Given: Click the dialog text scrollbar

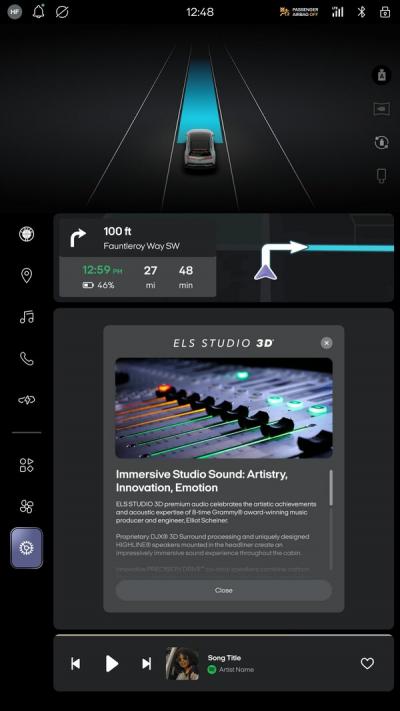Looking at the screenshot, I should click(331, 487).
